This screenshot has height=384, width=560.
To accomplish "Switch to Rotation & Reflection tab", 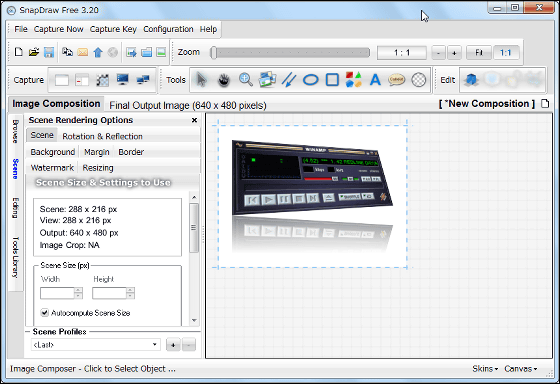I will 102,136.
